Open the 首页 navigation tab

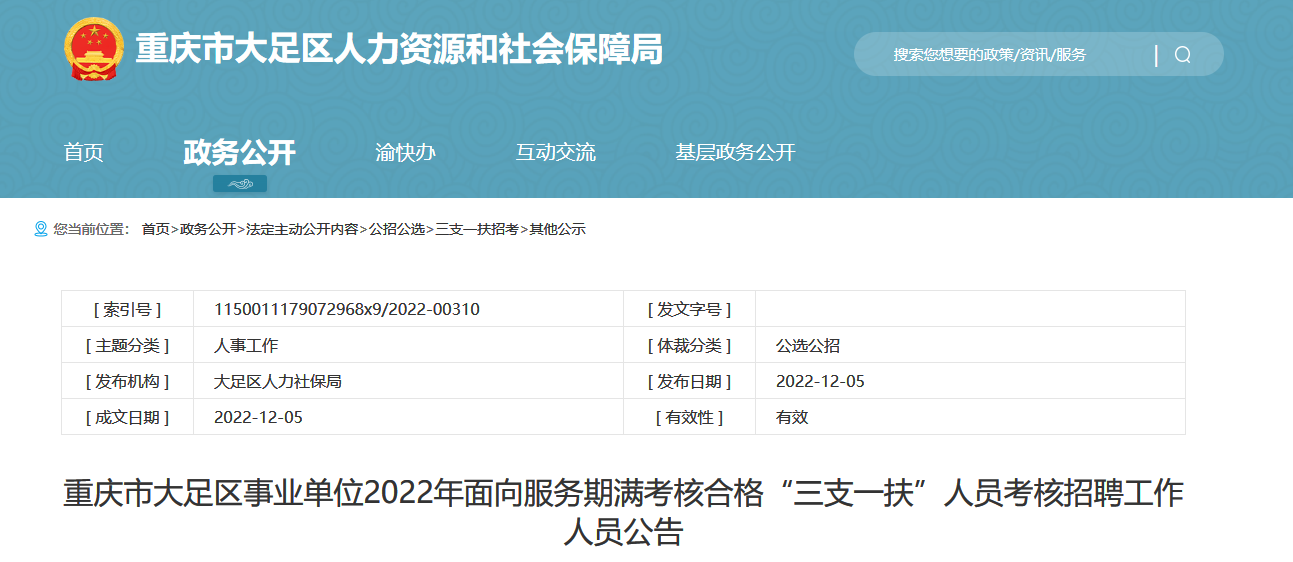click(x=84, y=152)
